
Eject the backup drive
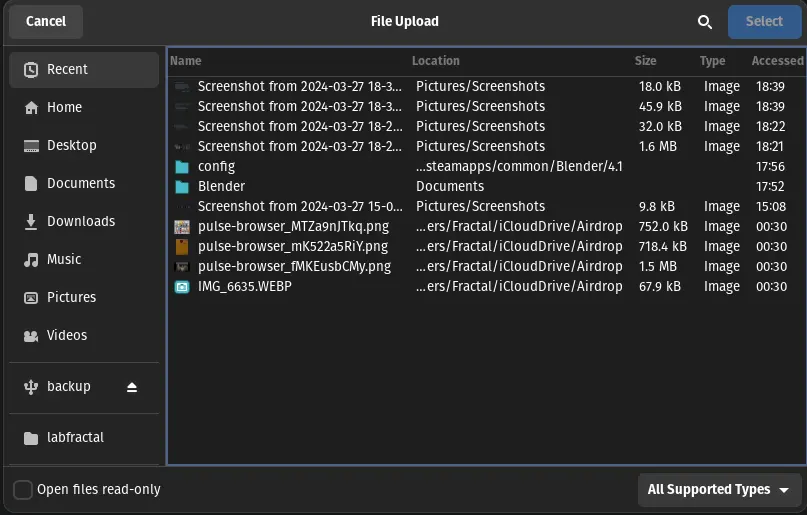tap(132, 387)
